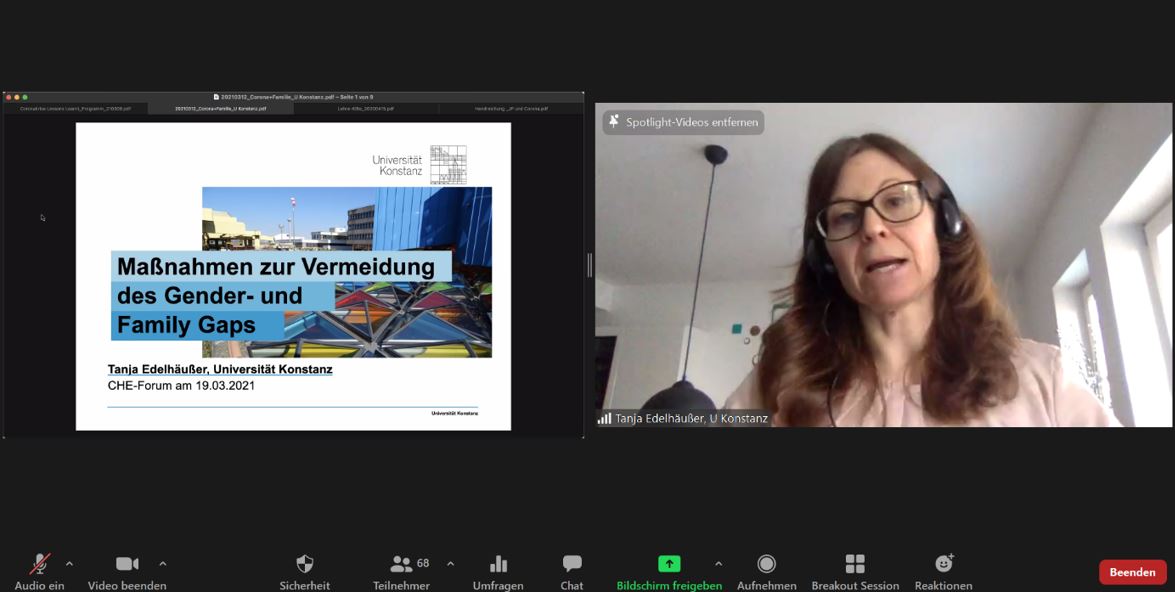Open the Umfragen polls panel
The height and width of the screenshot is (592, 1175).
click(x=498, y=564)
